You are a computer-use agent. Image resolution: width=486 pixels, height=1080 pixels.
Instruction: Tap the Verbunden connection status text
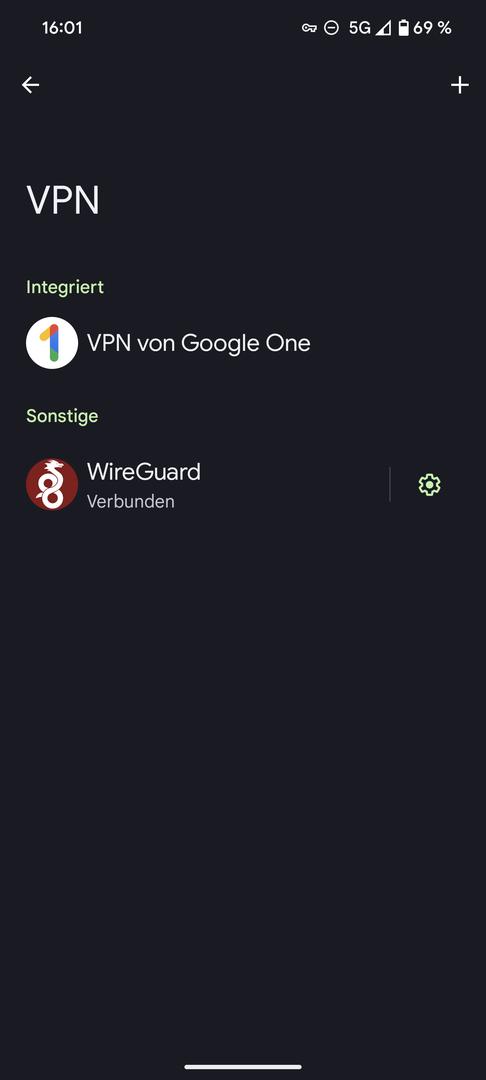coord(130,501)
